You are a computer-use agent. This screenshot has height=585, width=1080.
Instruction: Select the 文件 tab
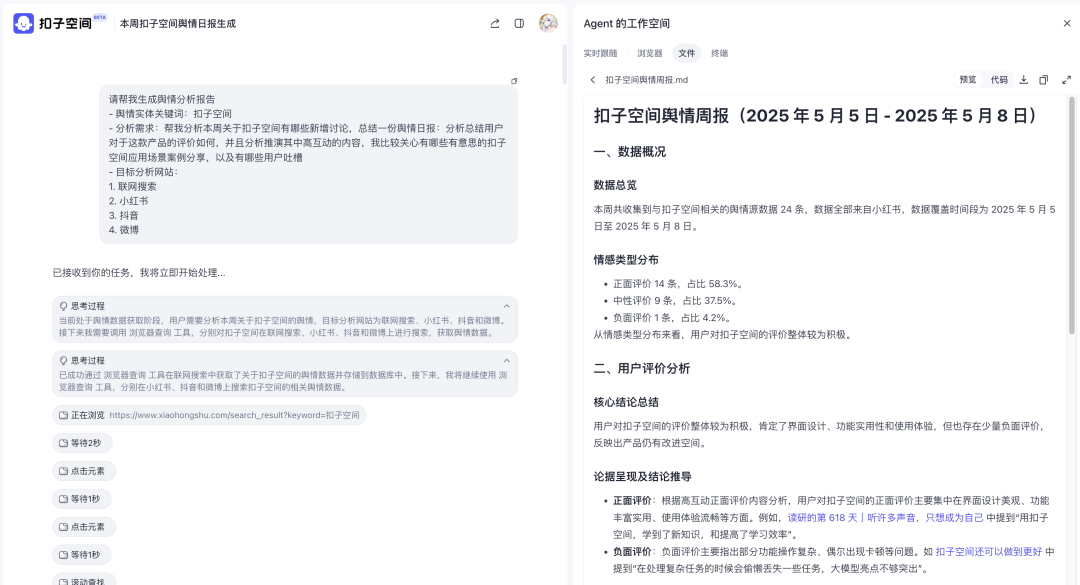click(x=687, y=53)
